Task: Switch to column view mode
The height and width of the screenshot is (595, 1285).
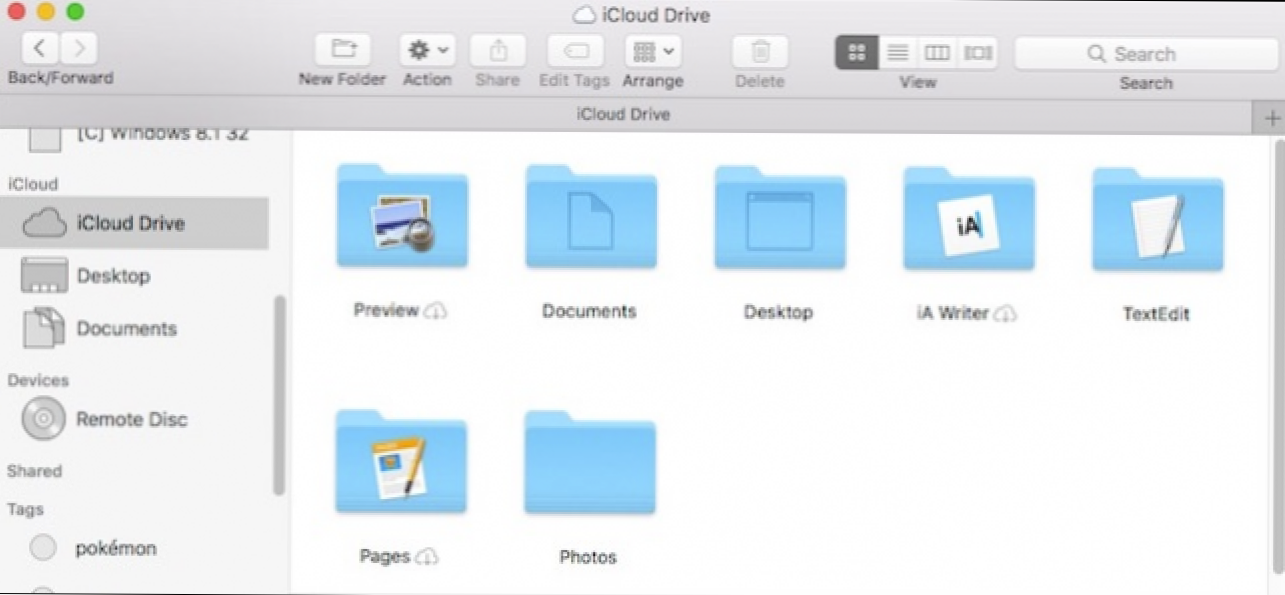Action: [x=937, y=52]
